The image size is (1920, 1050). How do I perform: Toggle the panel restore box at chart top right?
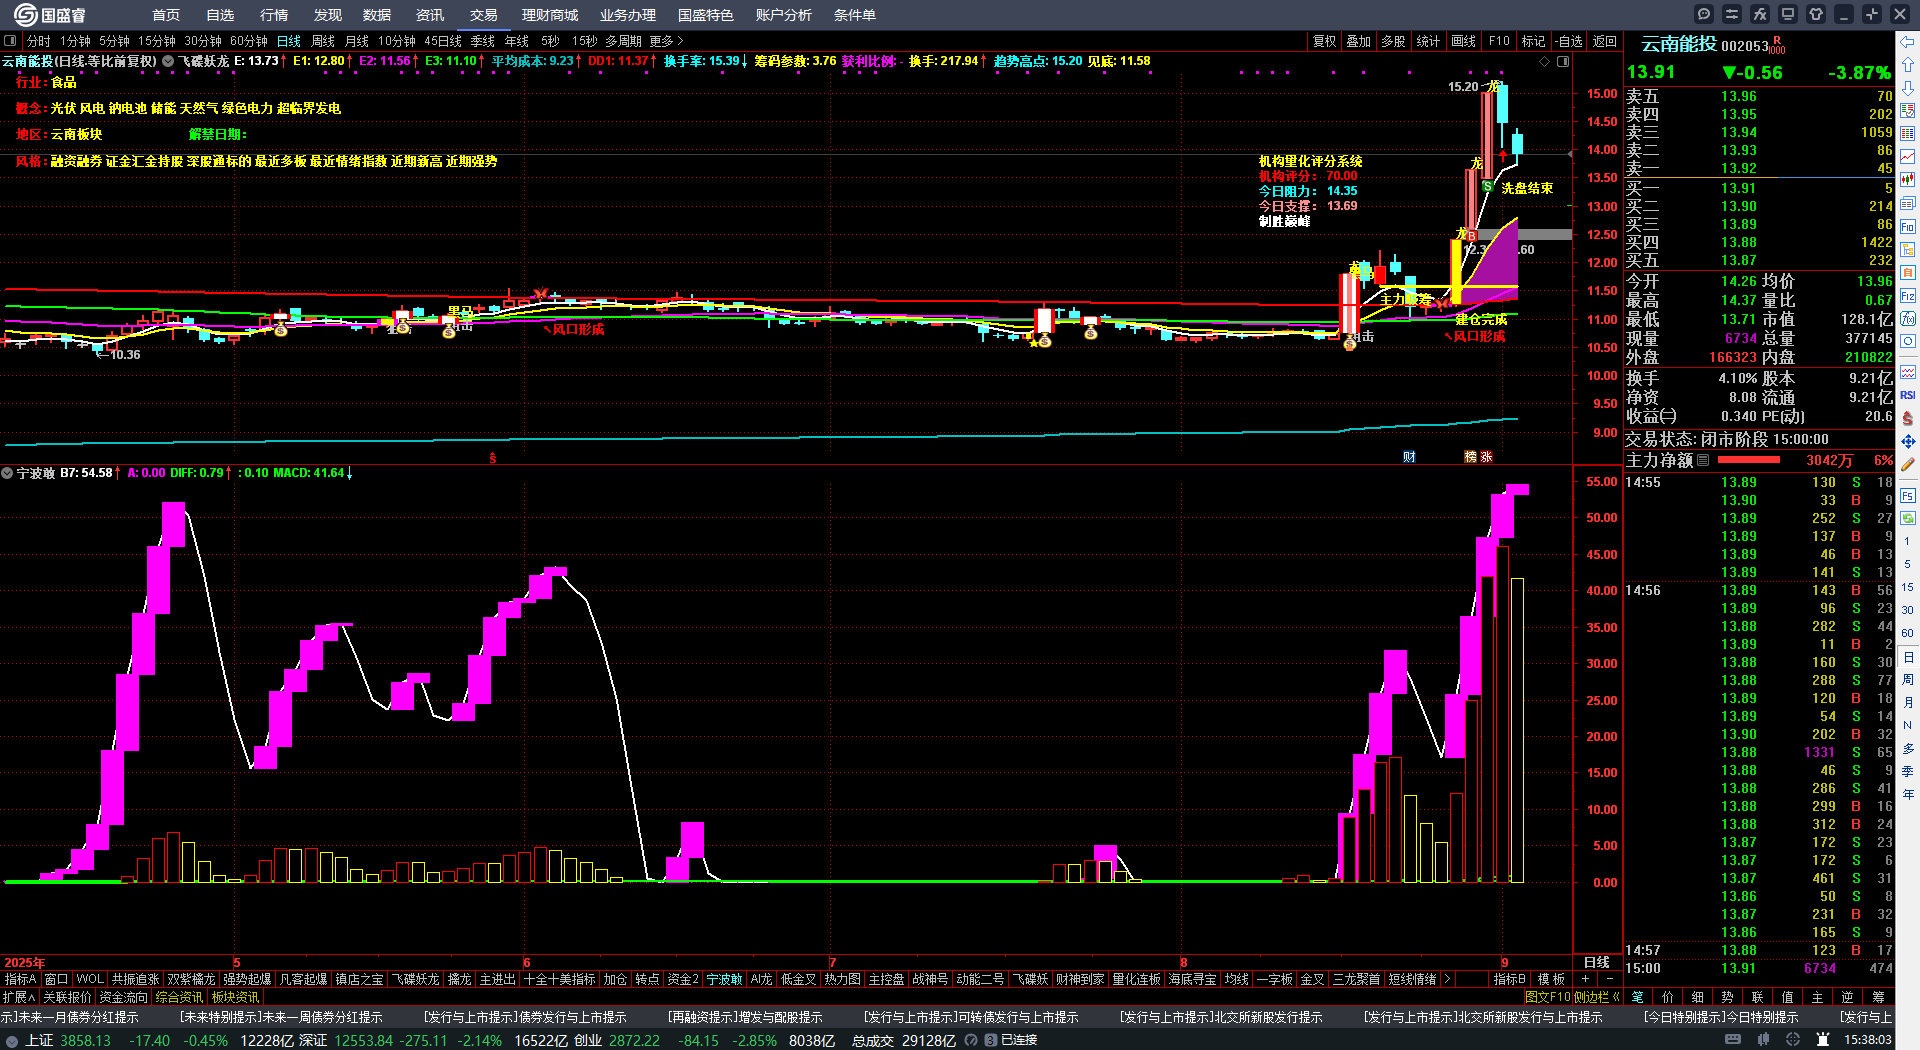[1563, 61]
